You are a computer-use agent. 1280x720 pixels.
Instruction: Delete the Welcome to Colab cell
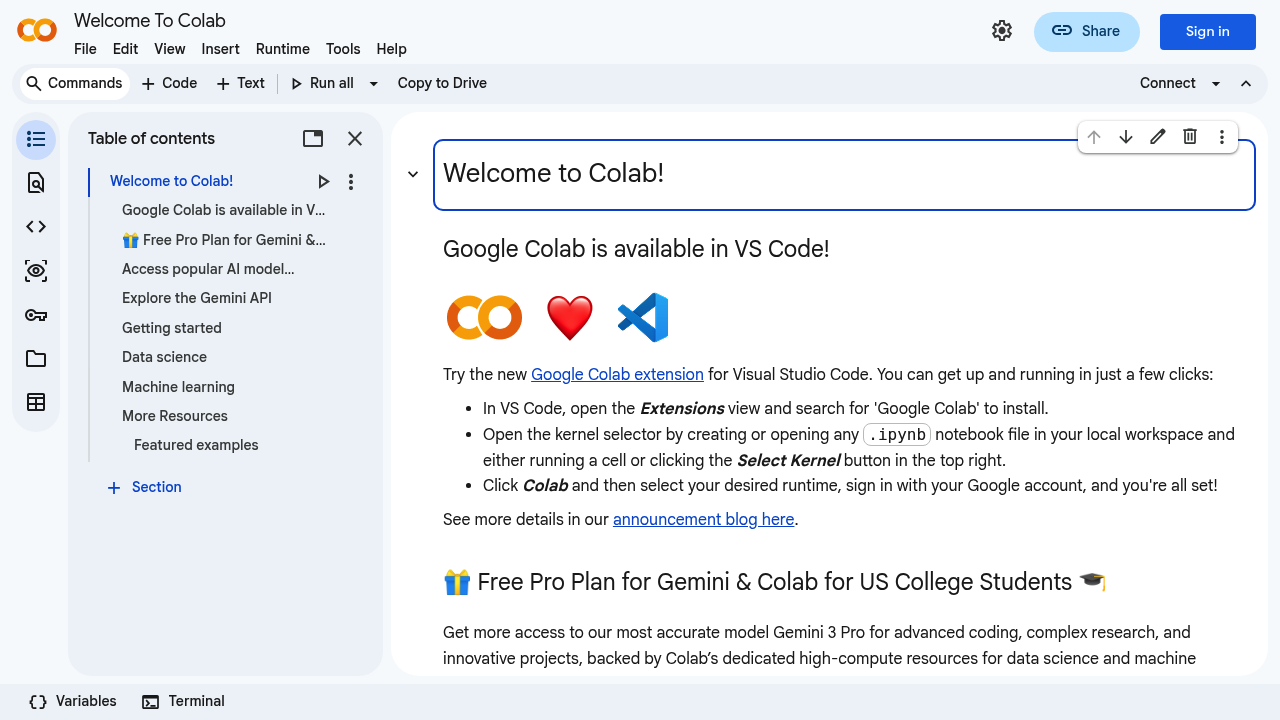pos(1189,136)
